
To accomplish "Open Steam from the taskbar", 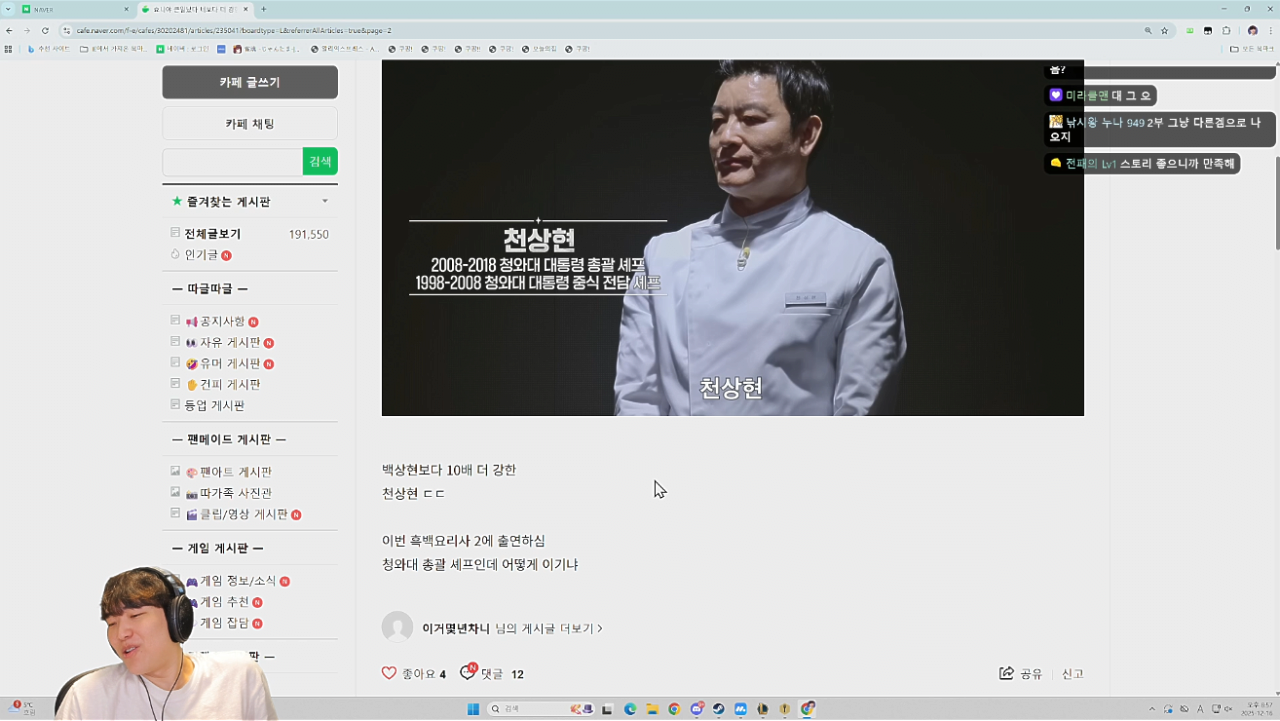I will [x=718, y=709].
